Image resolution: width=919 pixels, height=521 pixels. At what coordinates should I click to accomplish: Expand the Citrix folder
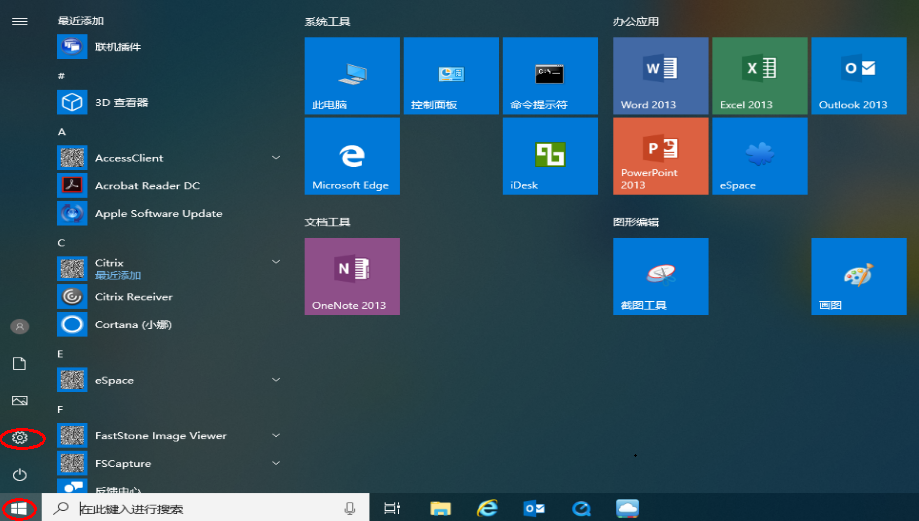click(x=275, y=262)
